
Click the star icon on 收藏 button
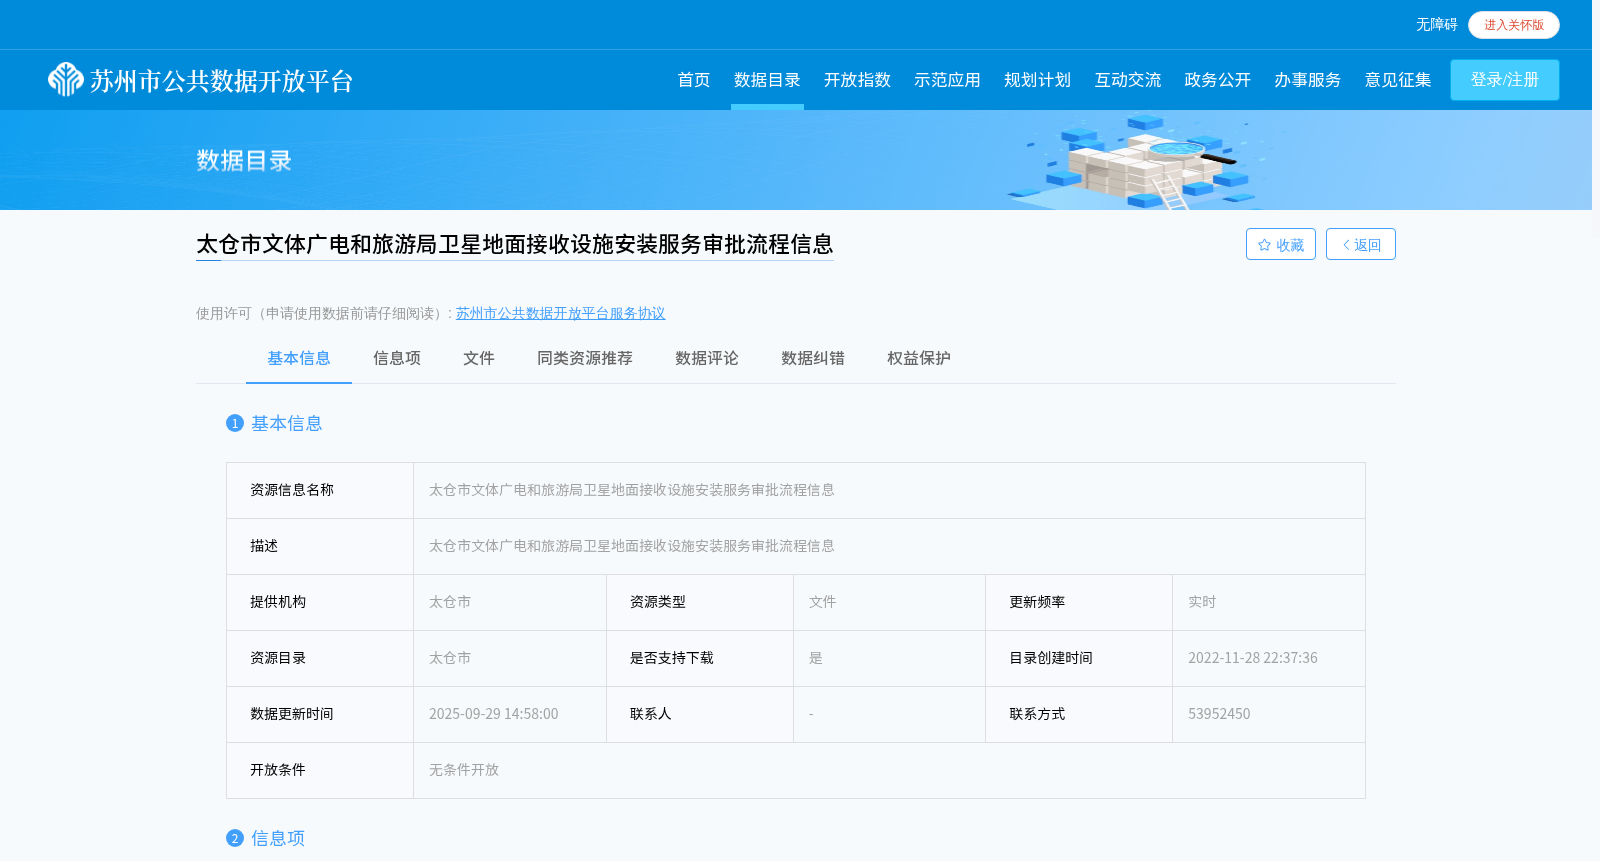tap(1264, 245)
